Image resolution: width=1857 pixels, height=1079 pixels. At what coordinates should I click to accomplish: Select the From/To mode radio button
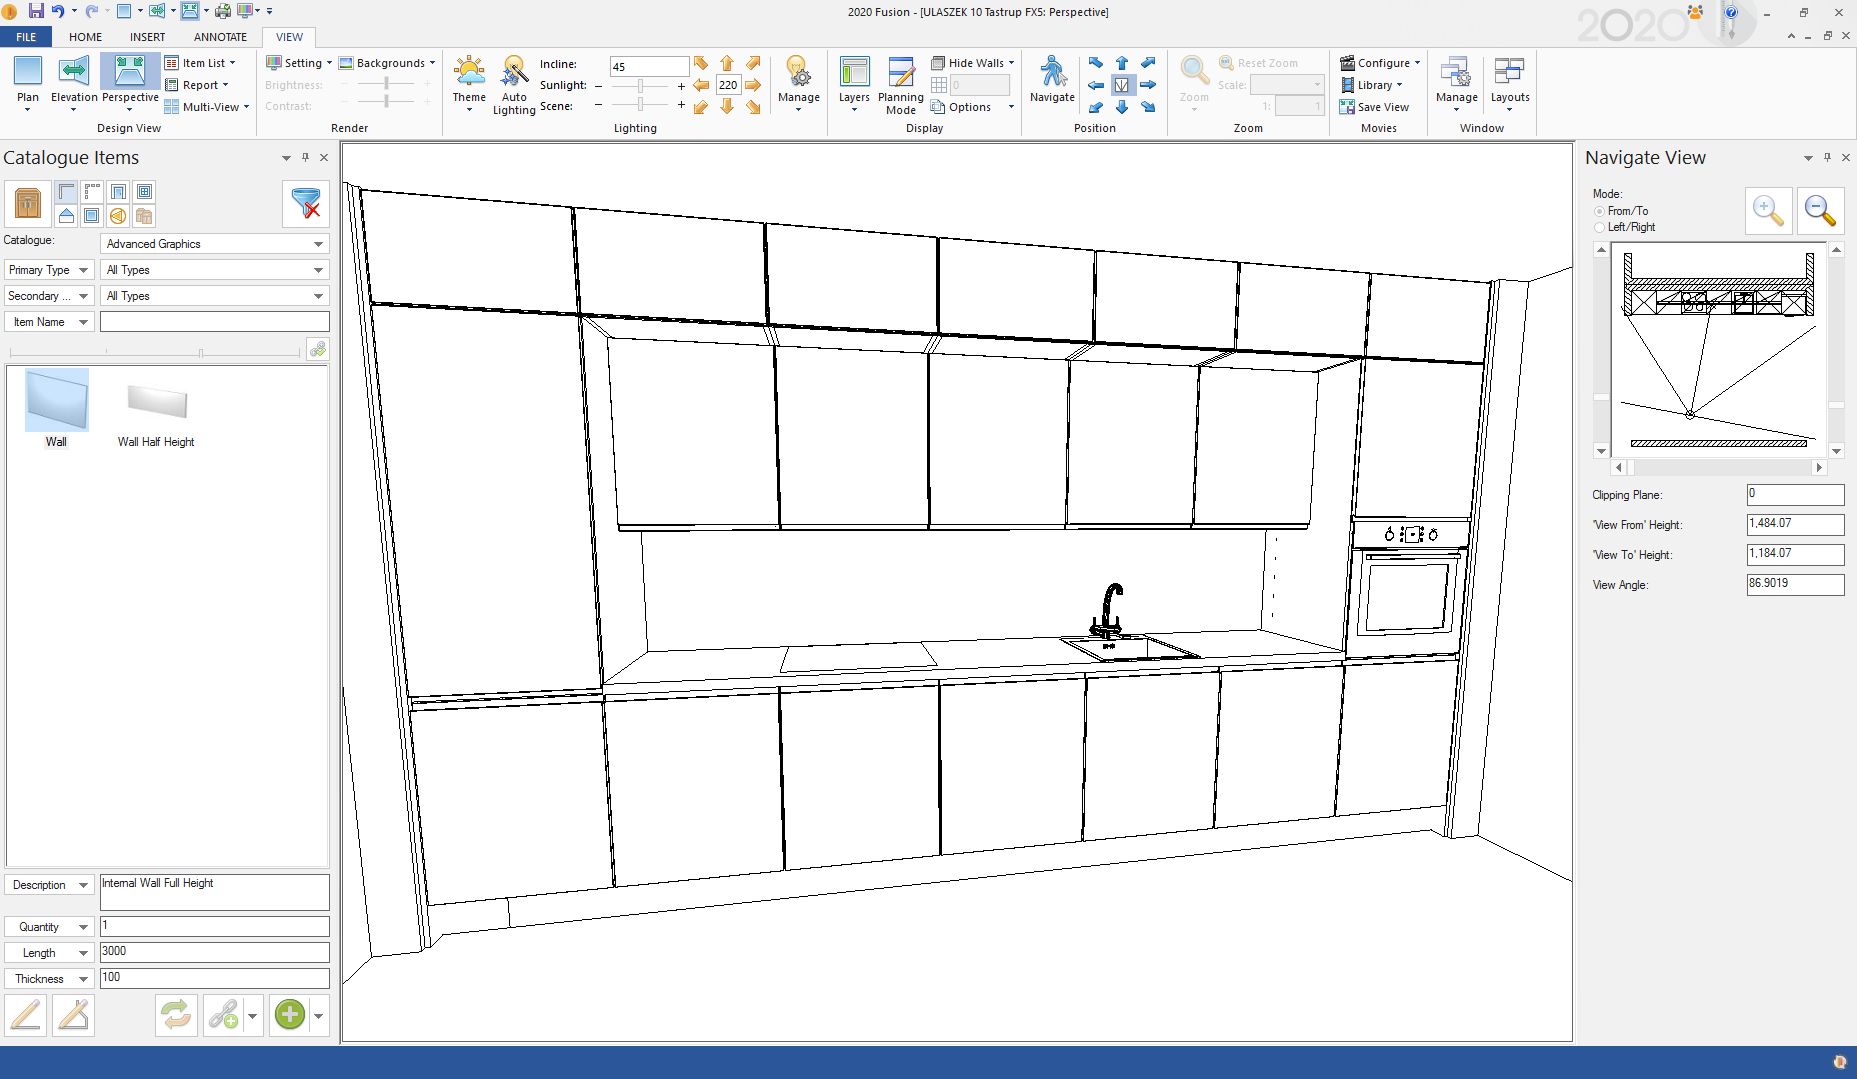point(1599,211)
